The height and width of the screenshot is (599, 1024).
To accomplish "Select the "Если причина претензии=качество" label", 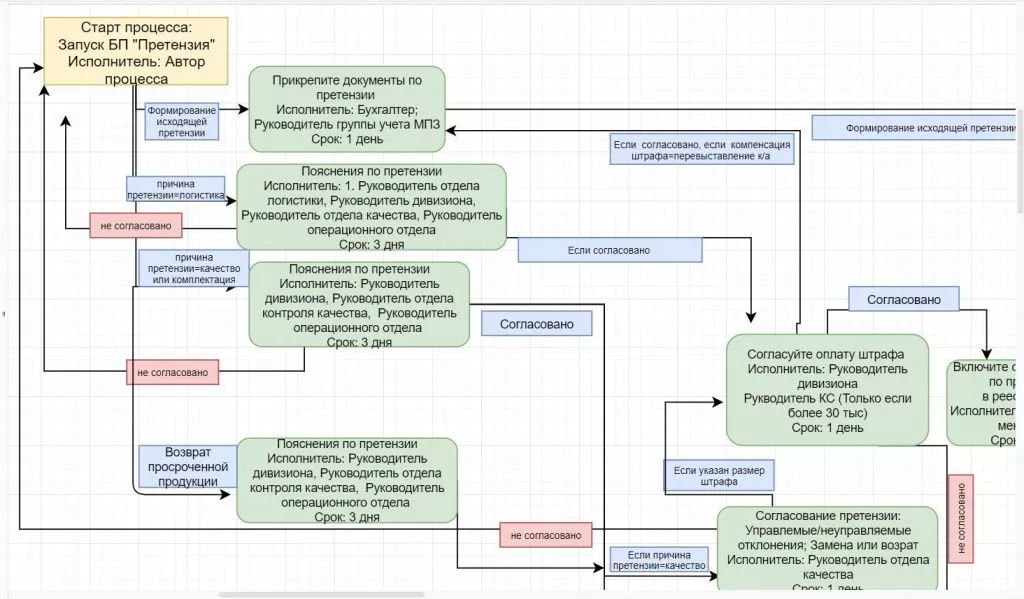I will [x=659, y=559].
